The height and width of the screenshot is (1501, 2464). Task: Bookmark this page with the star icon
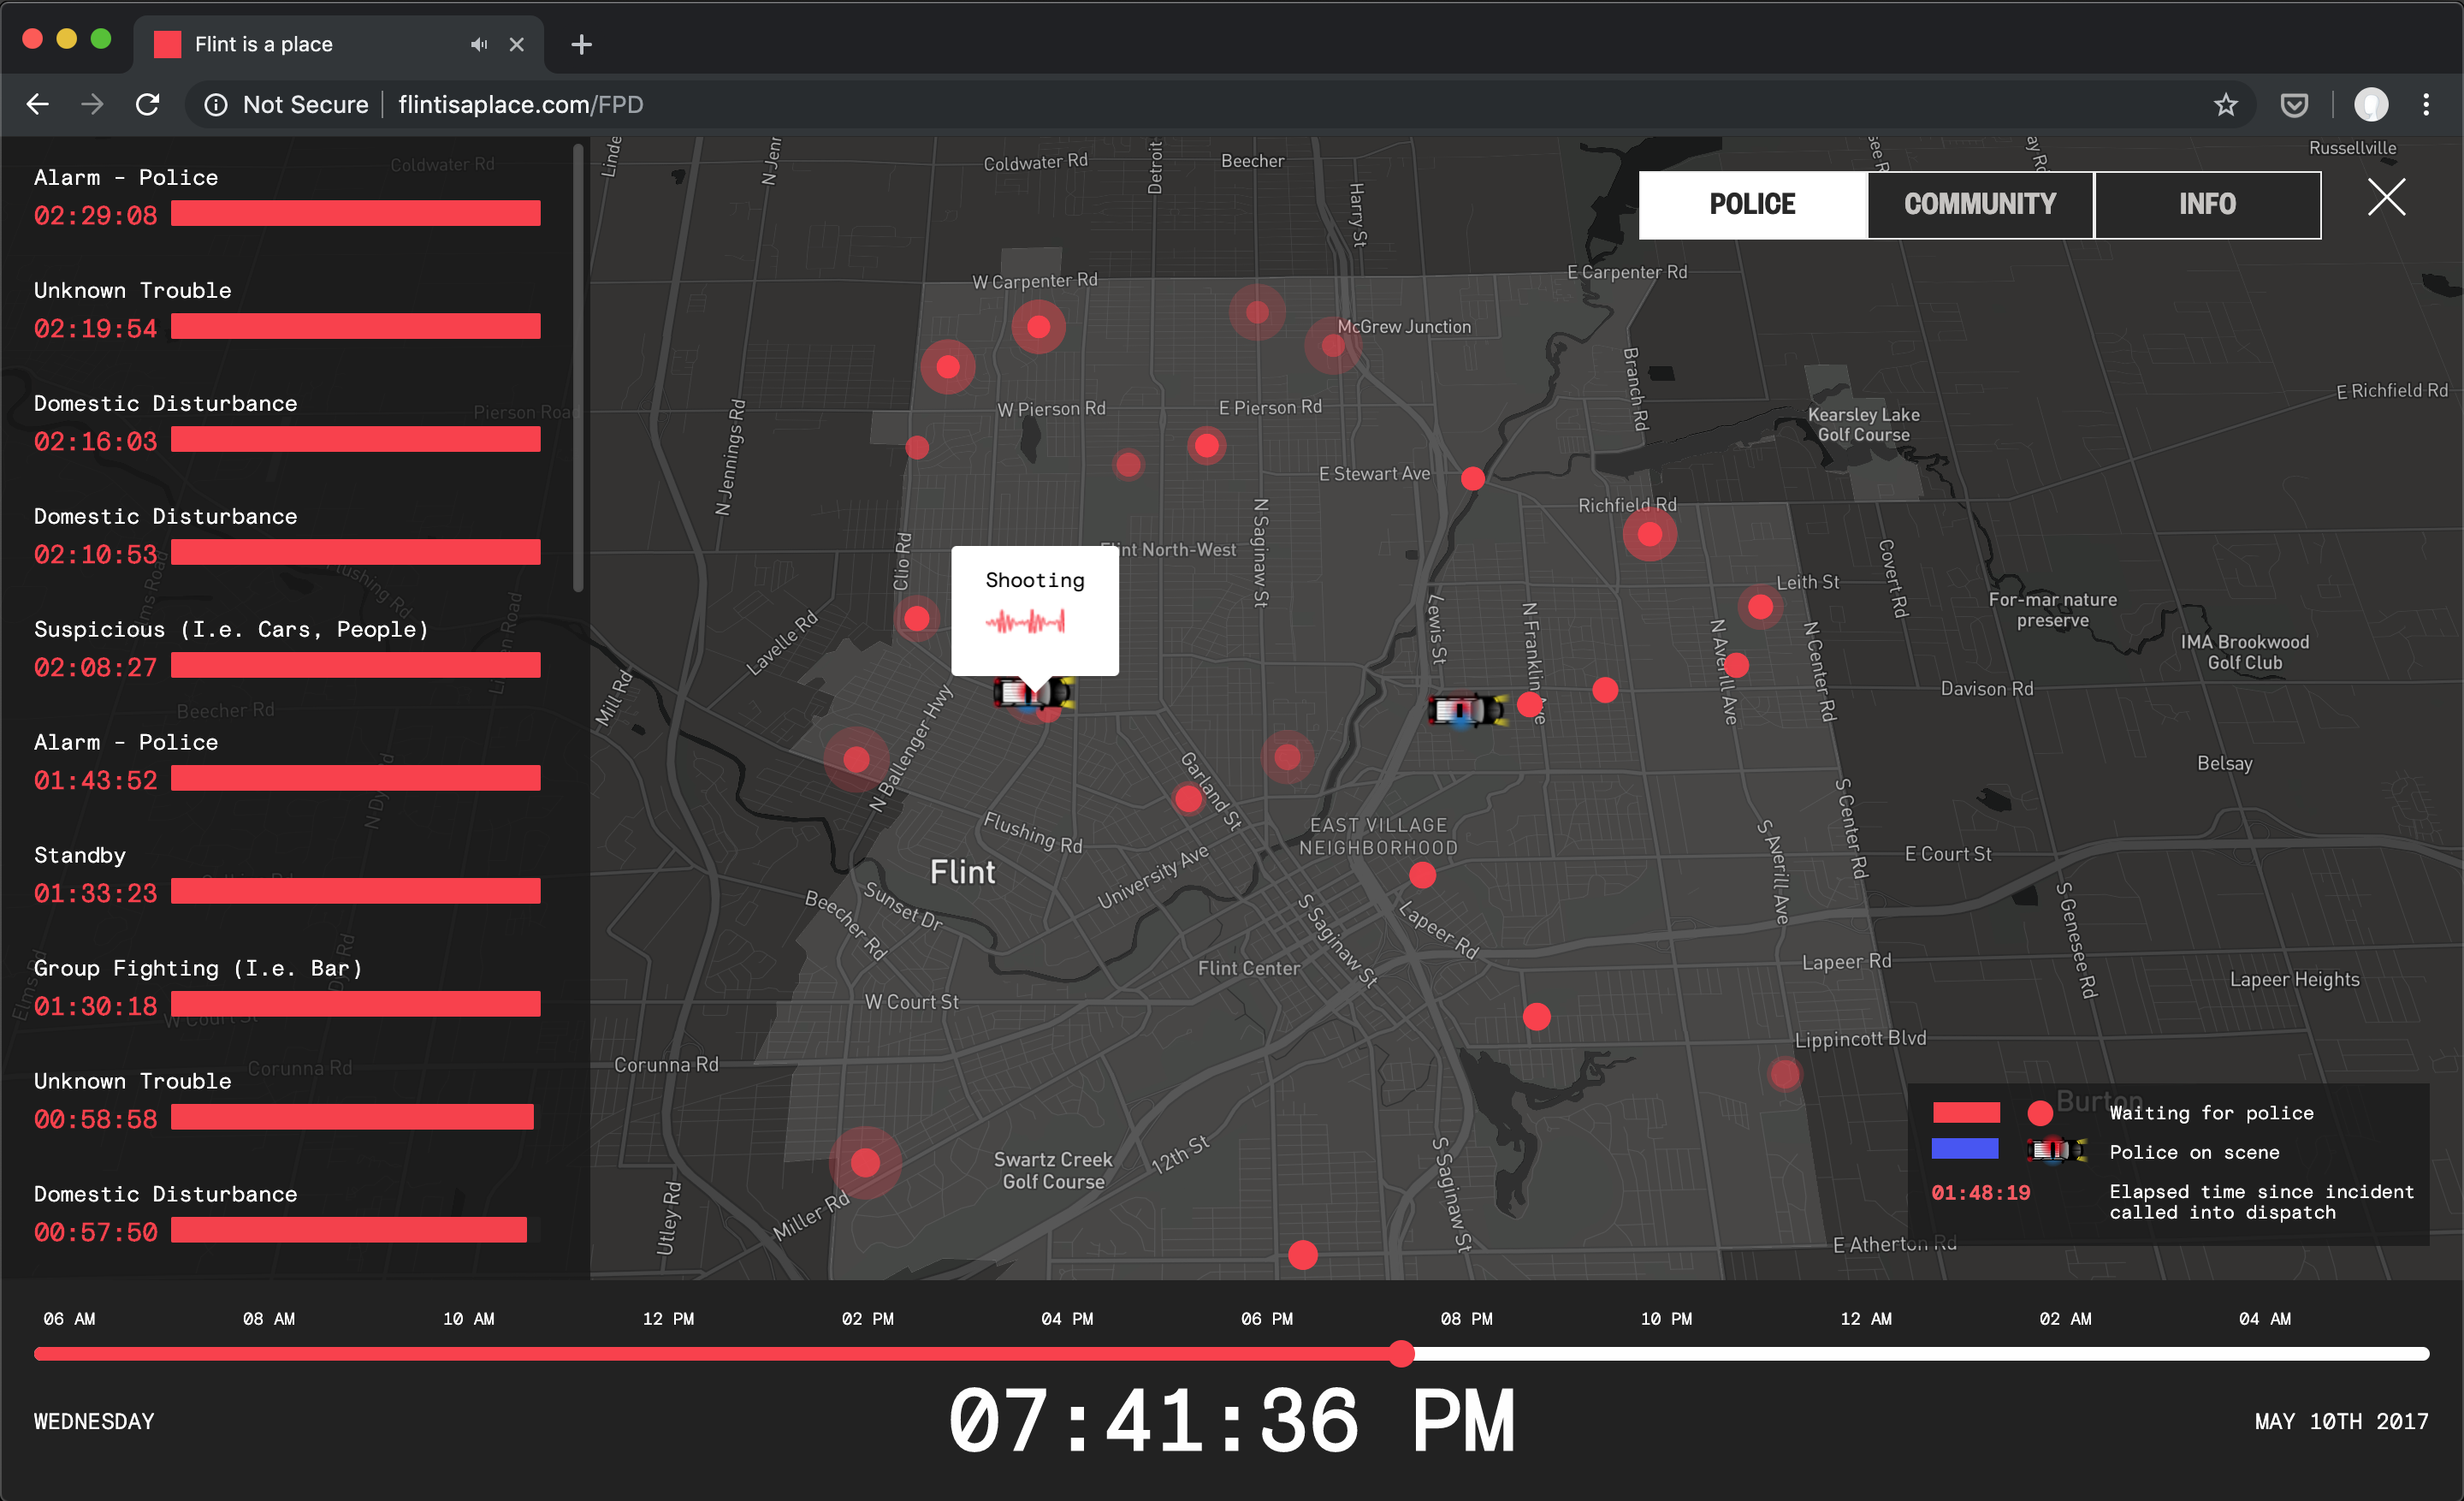2225,105
